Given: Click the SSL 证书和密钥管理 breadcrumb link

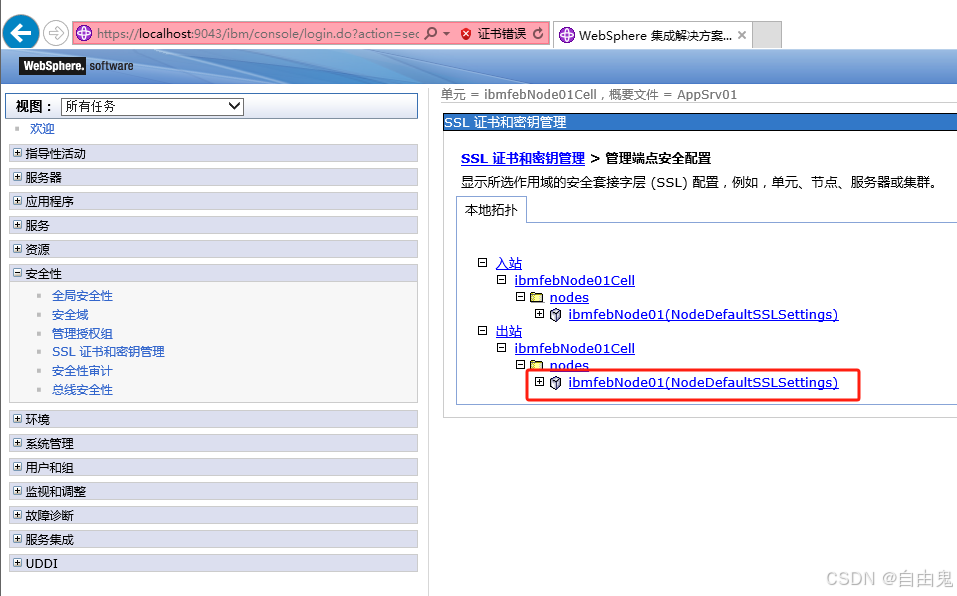Looking at the screenshot, I should [x=523, y=159].
